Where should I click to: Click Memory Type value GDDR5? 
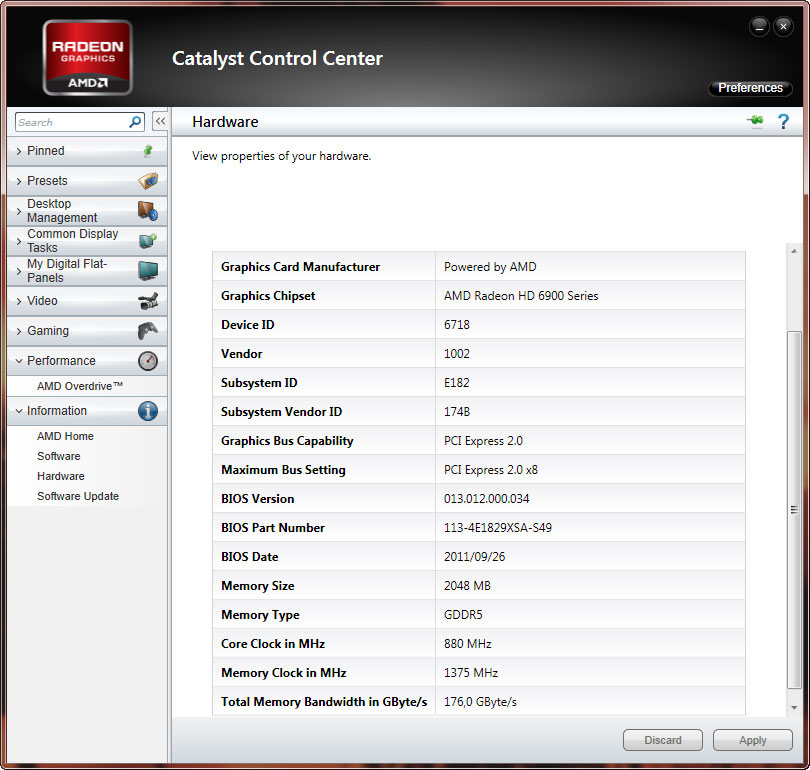pyautogui.click(x=463, y=615)
